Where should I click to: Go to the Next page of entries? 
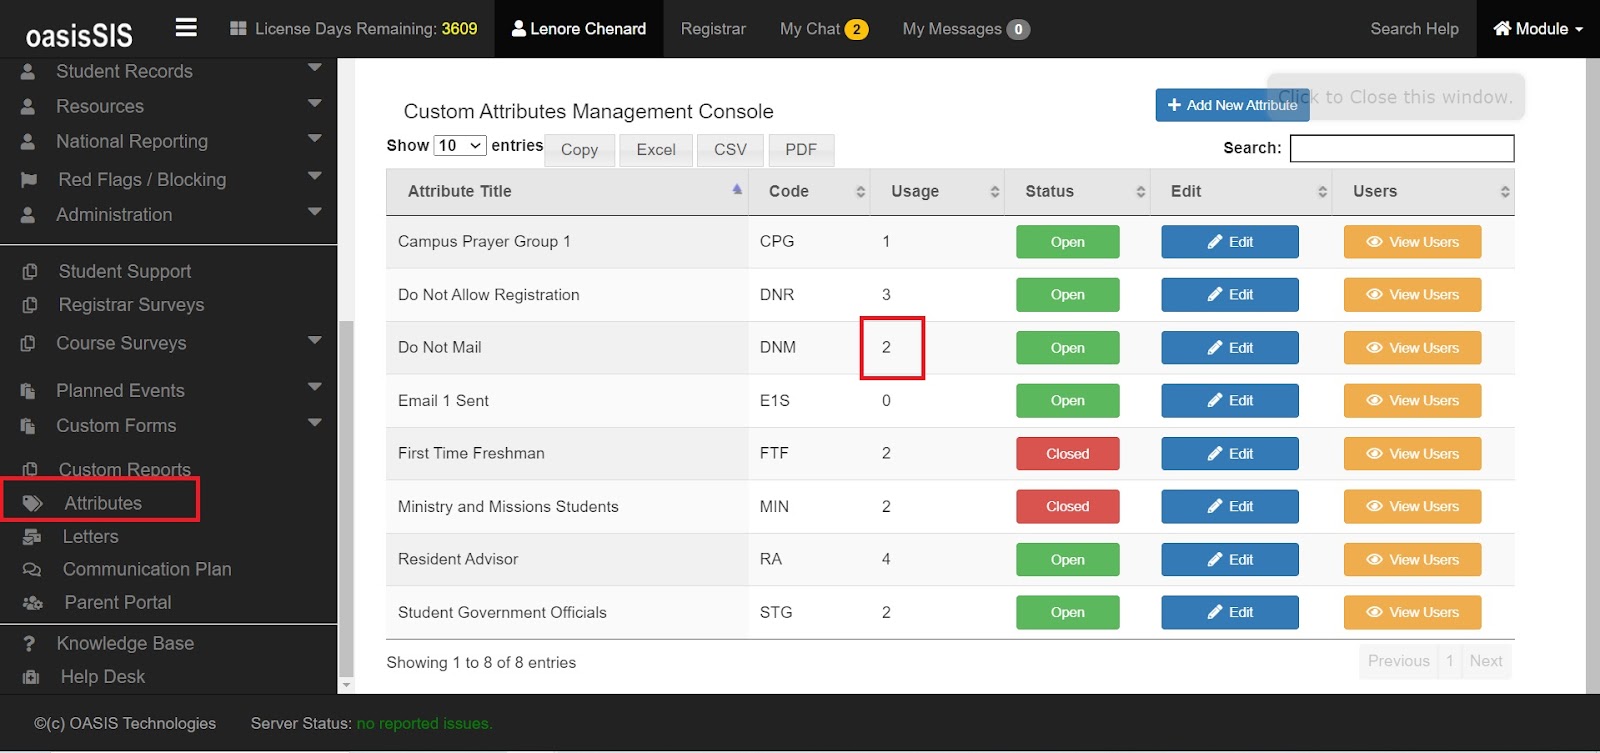click(1485, 661)
